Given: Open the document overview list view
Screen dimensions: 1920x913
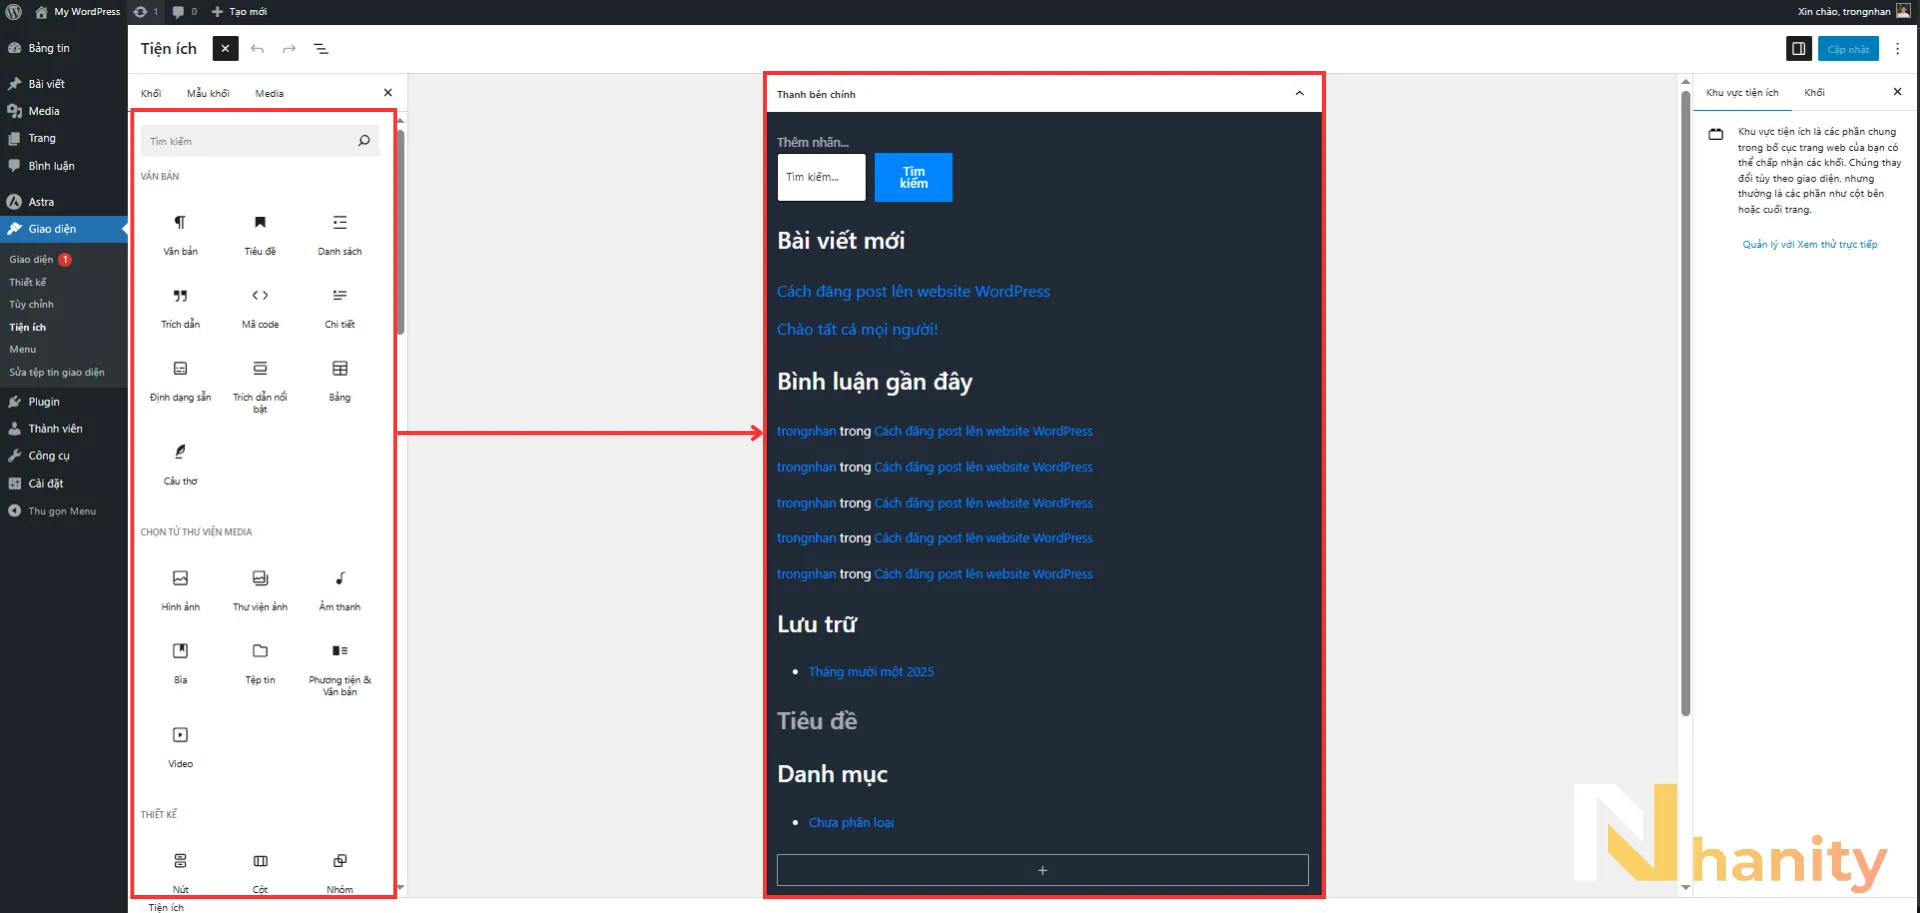Looking at the screenshot, I should tap(321, 49).
